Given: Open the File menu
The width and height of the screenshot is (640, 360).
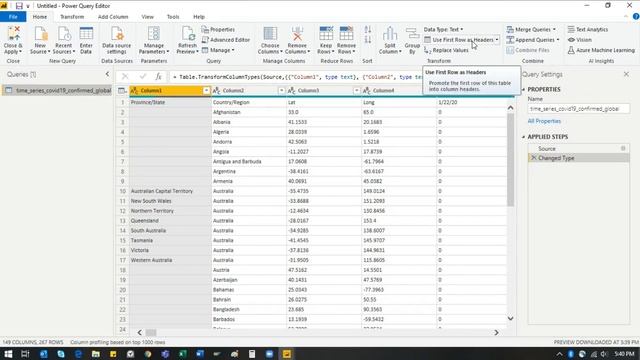Looking at the screenshot, I should [x=13, y=17].
